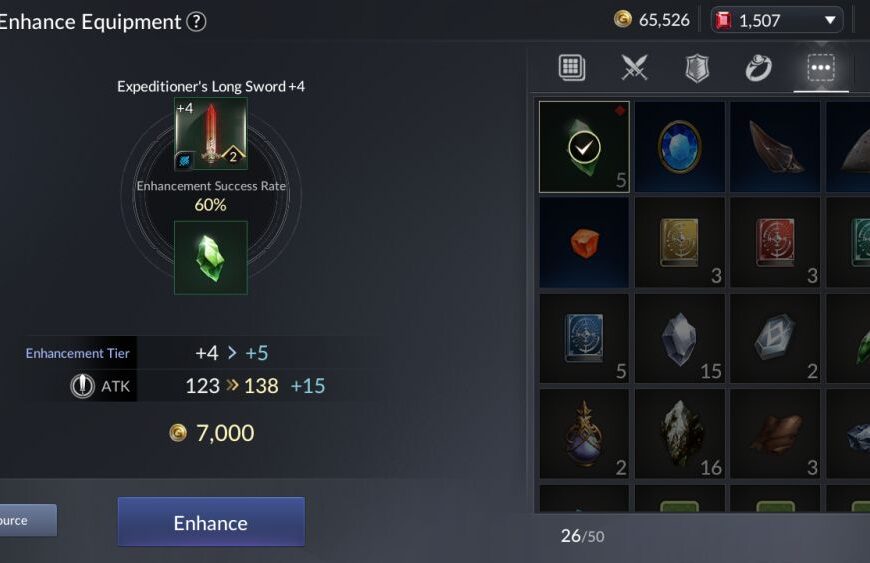Click the Enhance button
This screenshot has width=870, height=563.
[211, 522]
